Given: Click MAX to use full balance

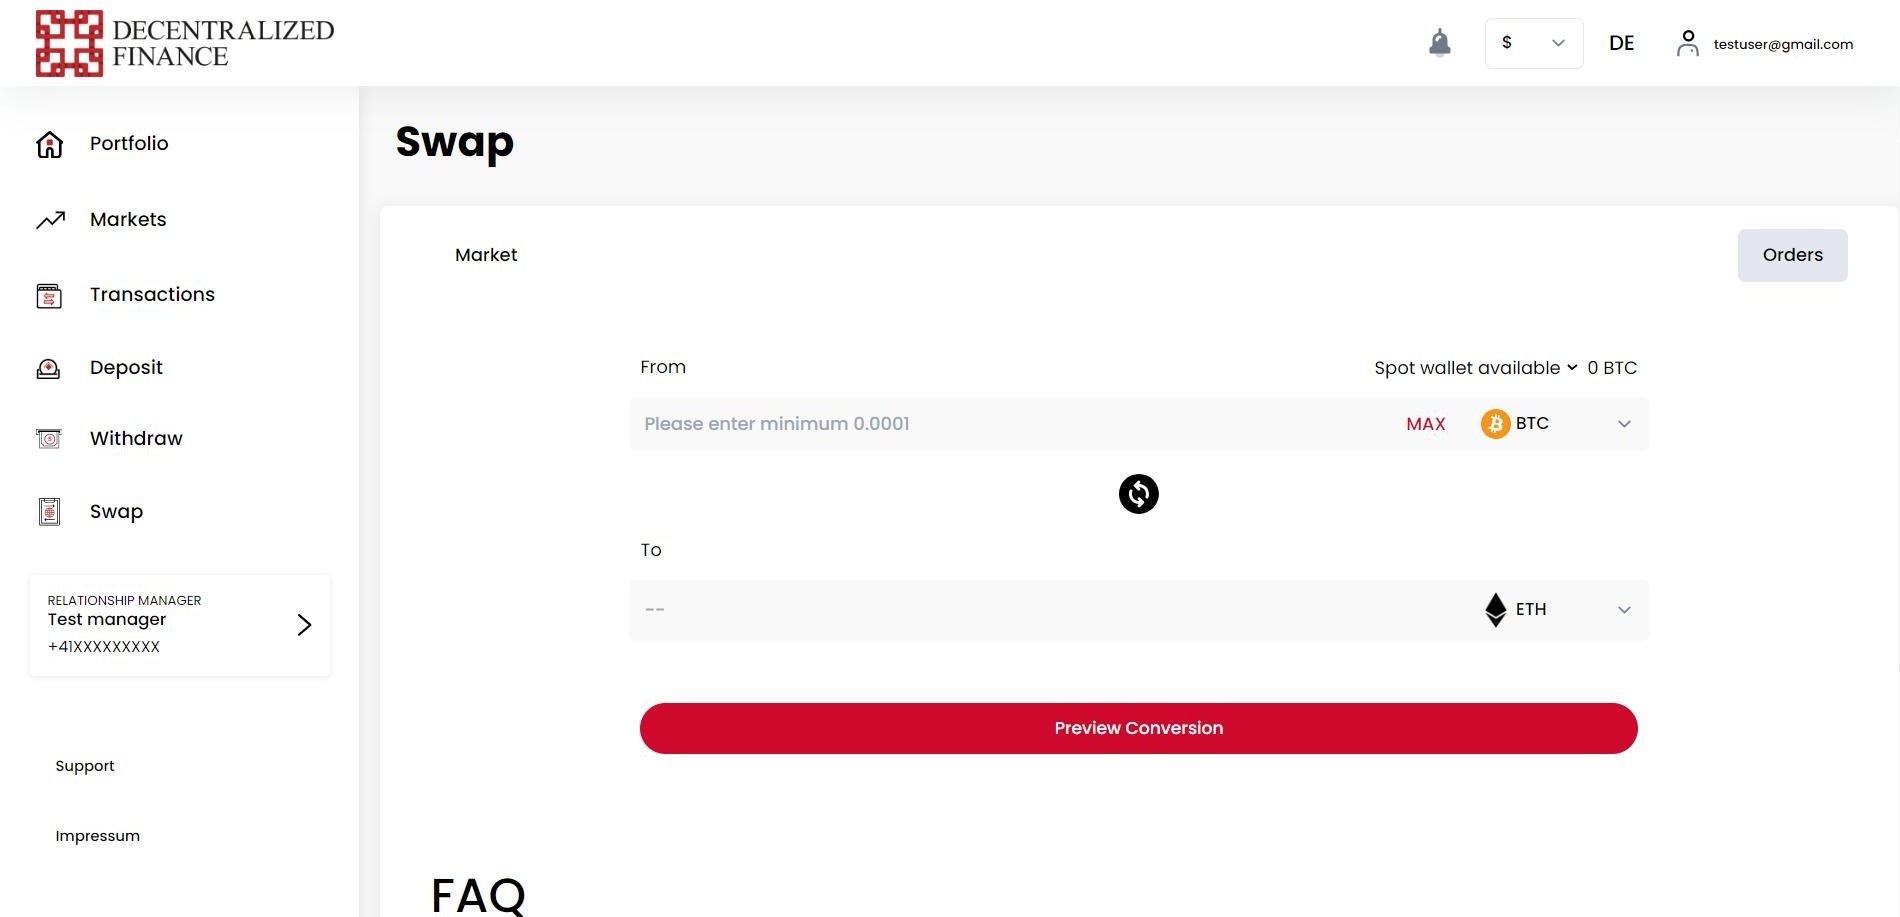Looking at the screenshot, I should tap(1425, 424).
